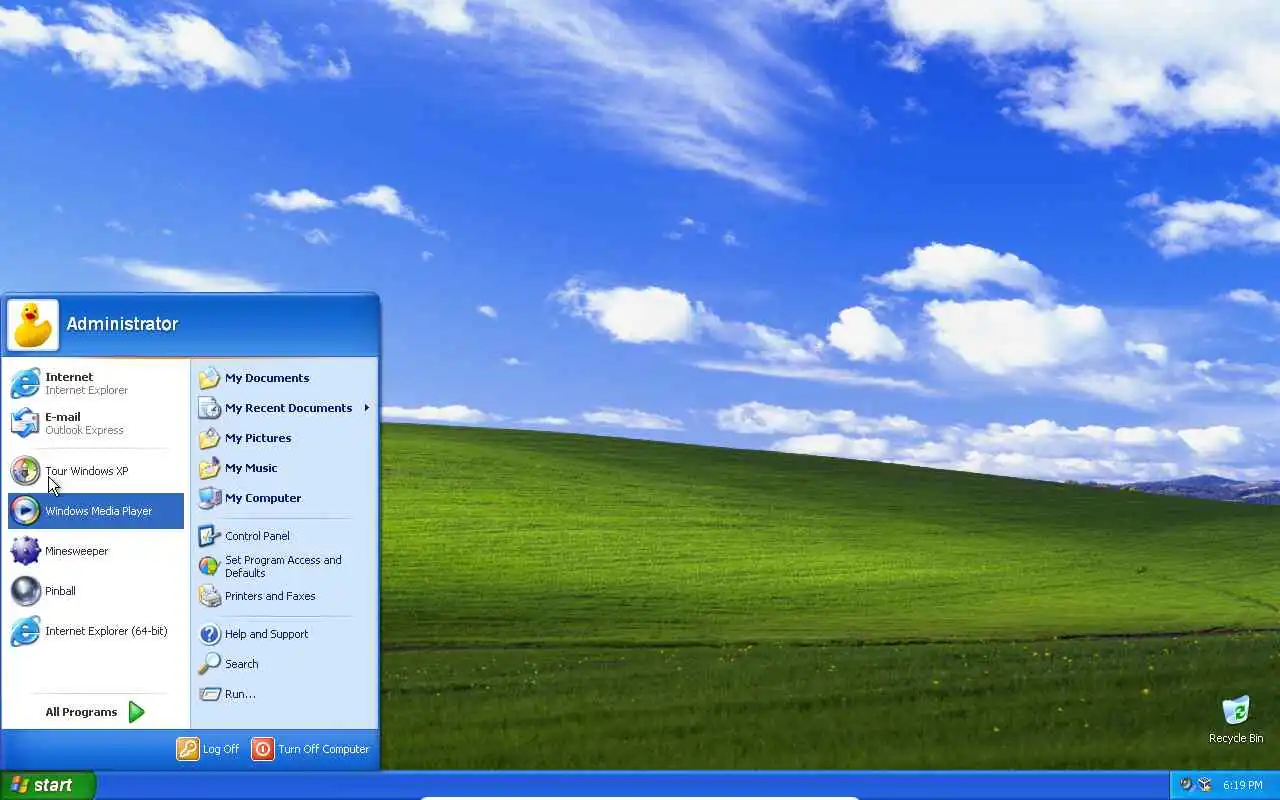Open the My Documents folder
Screen dimensions: 1280x800
(x=285, y=378)
